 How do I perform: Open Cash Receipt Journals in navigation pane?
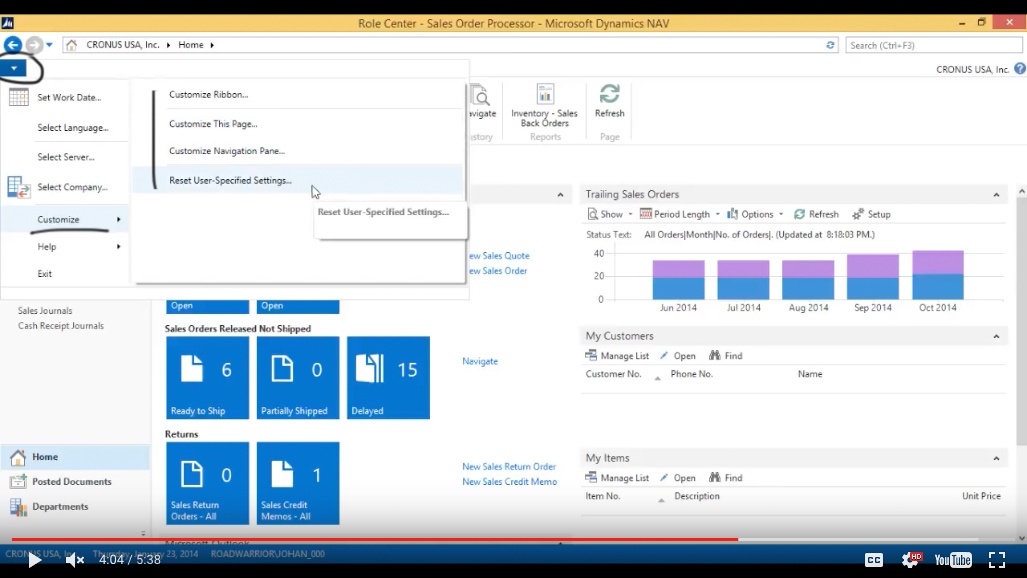pos(61,326)
